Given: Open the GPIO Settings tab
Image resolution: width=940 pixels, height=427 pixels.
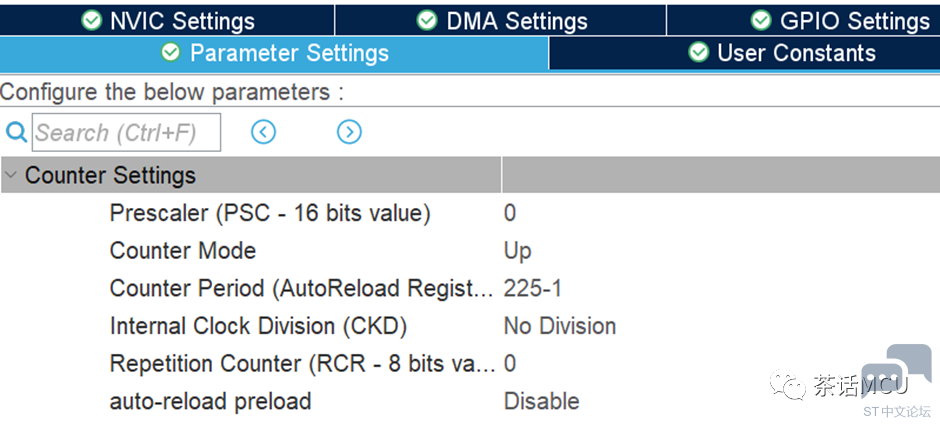Looking at the screenshot, I should point(803,20).
